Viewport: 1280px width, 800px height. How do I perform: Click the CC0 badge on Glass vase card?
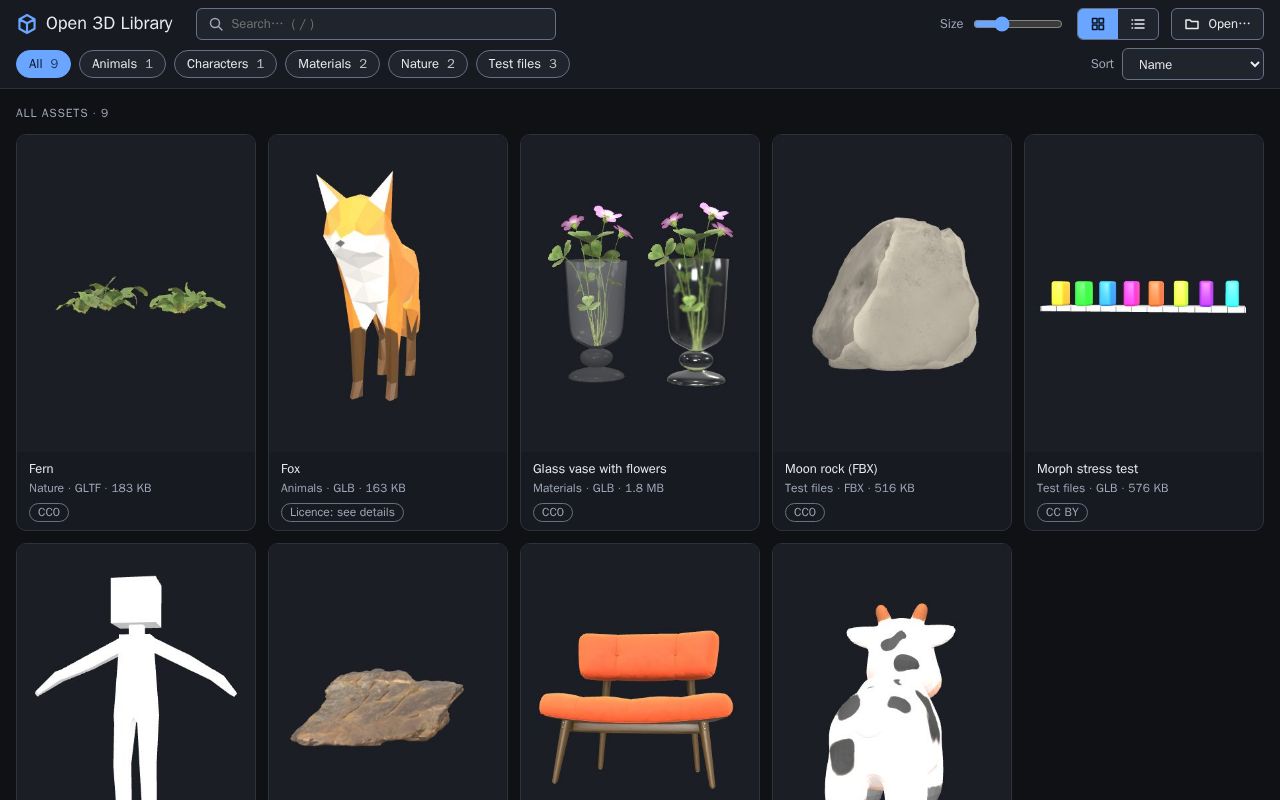click(553, 512)
